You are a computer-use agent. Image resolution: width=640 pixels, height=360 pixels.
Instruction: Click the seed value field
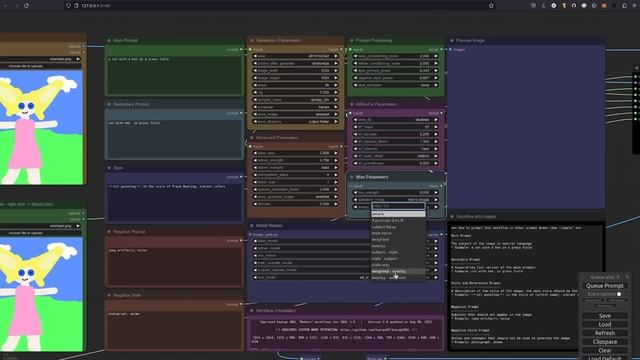pos(296,56)
